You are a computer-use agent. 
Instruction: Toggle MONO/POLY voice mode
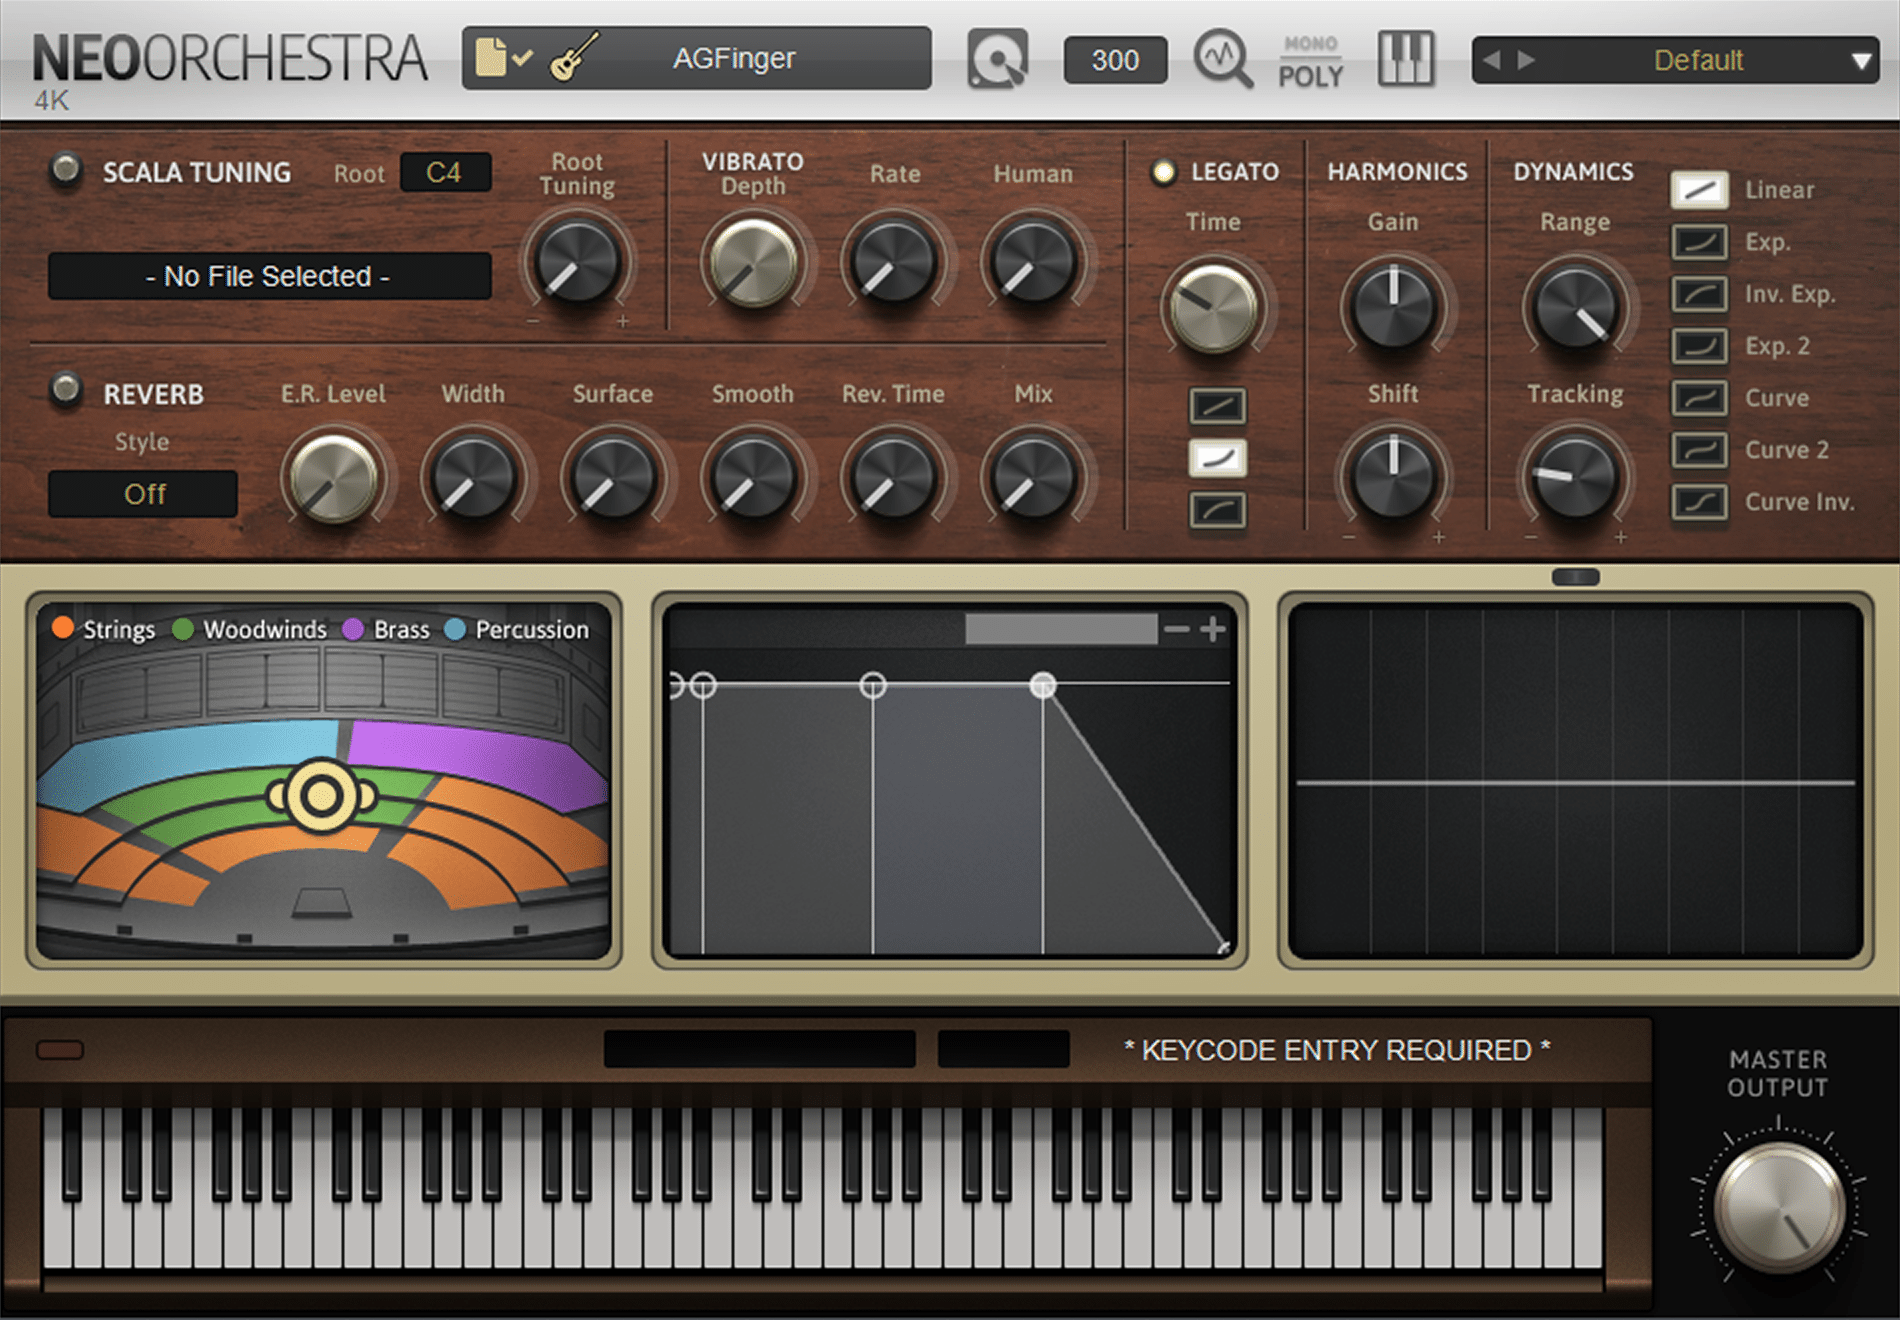[1310, 57]
